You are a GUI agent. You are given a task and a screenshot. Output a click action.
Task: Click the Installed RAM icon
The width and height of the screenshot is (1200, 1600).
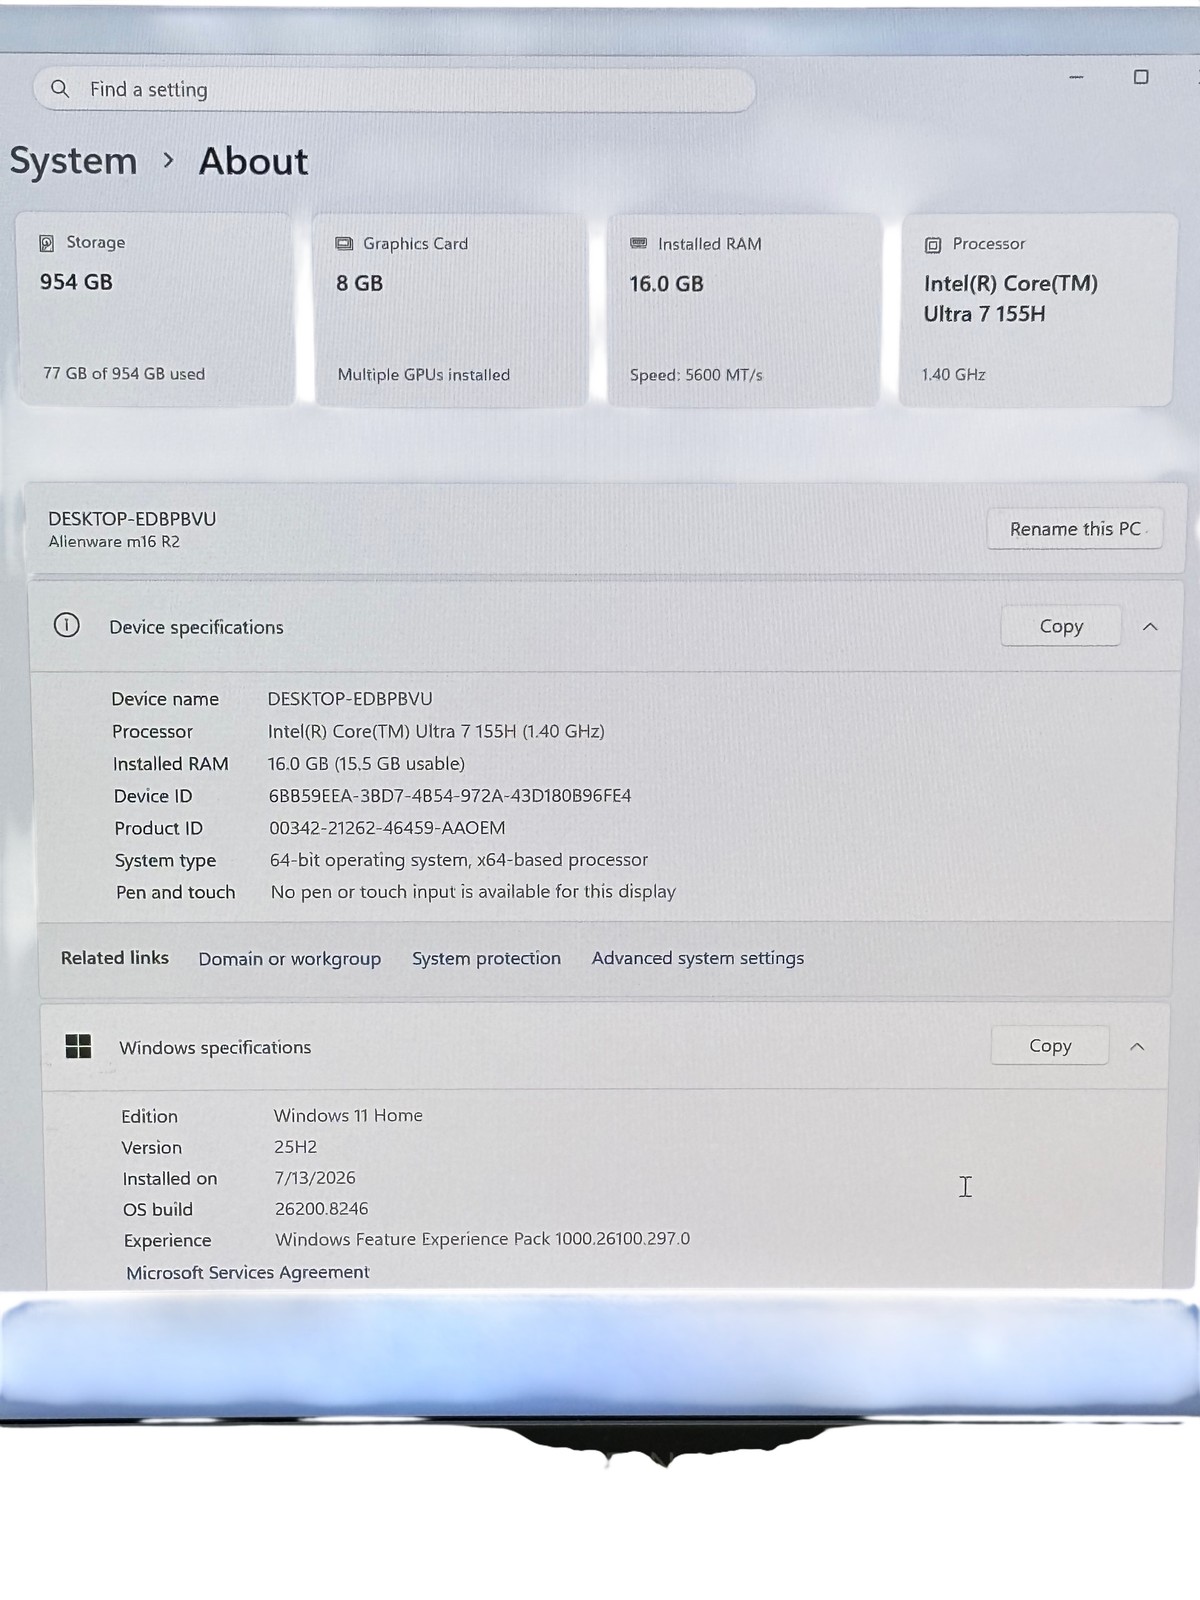638,244
